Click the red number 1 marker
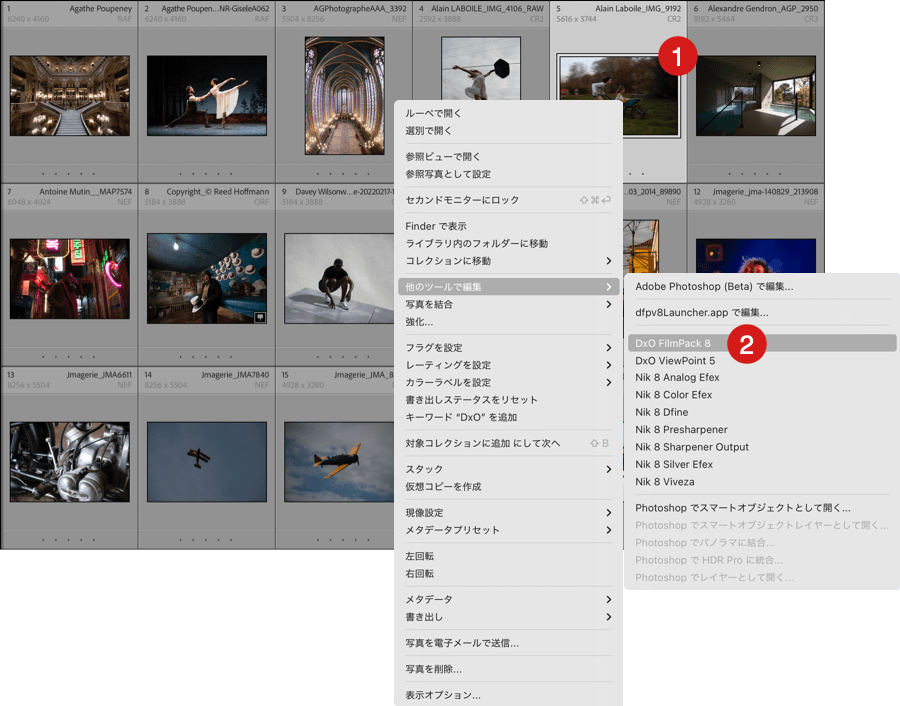Screen dimensions: 900x706 [x=677, y=57]
